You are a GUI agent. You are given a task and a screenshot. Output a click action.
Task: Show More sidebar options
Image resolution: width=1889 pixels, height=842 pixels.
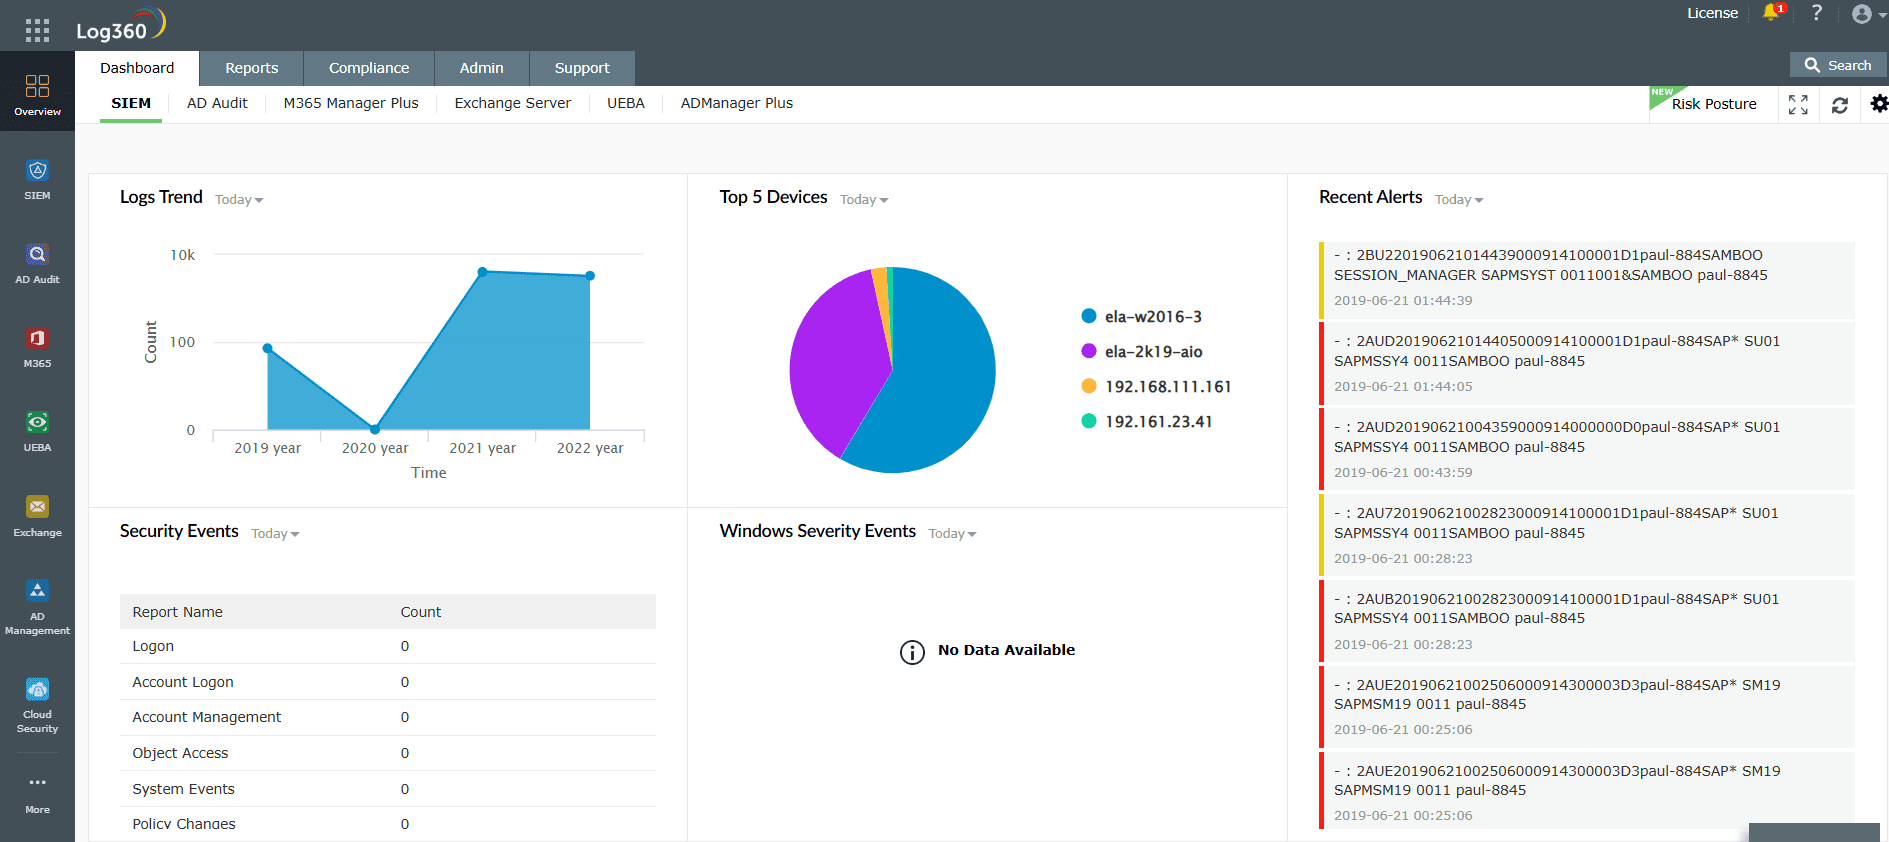coord(37,795)
